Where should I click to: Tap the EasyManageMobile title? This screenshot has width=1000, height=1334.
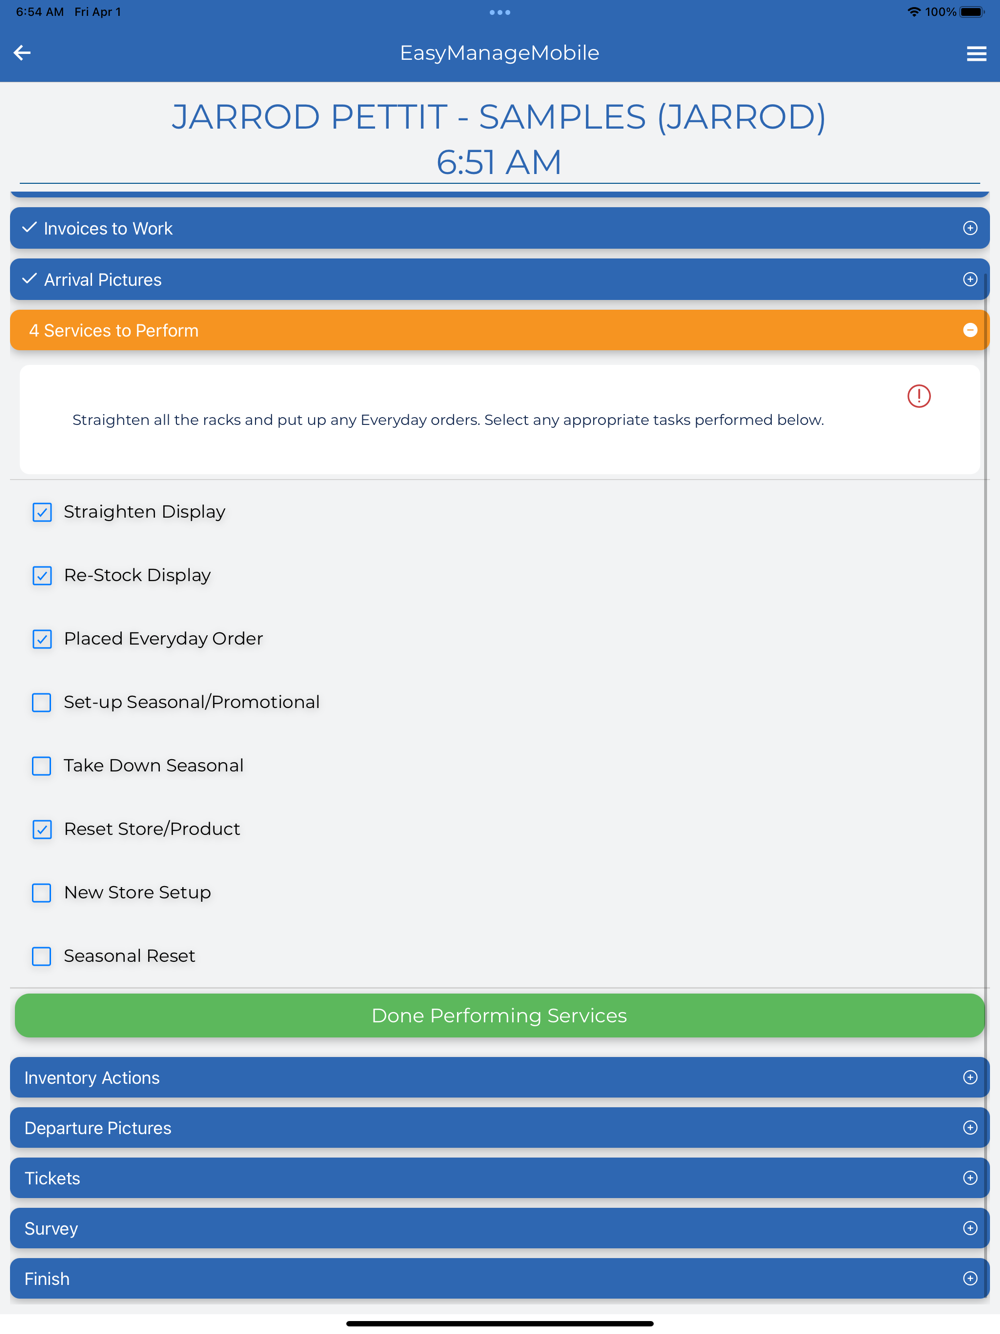(x=500, y=53)
